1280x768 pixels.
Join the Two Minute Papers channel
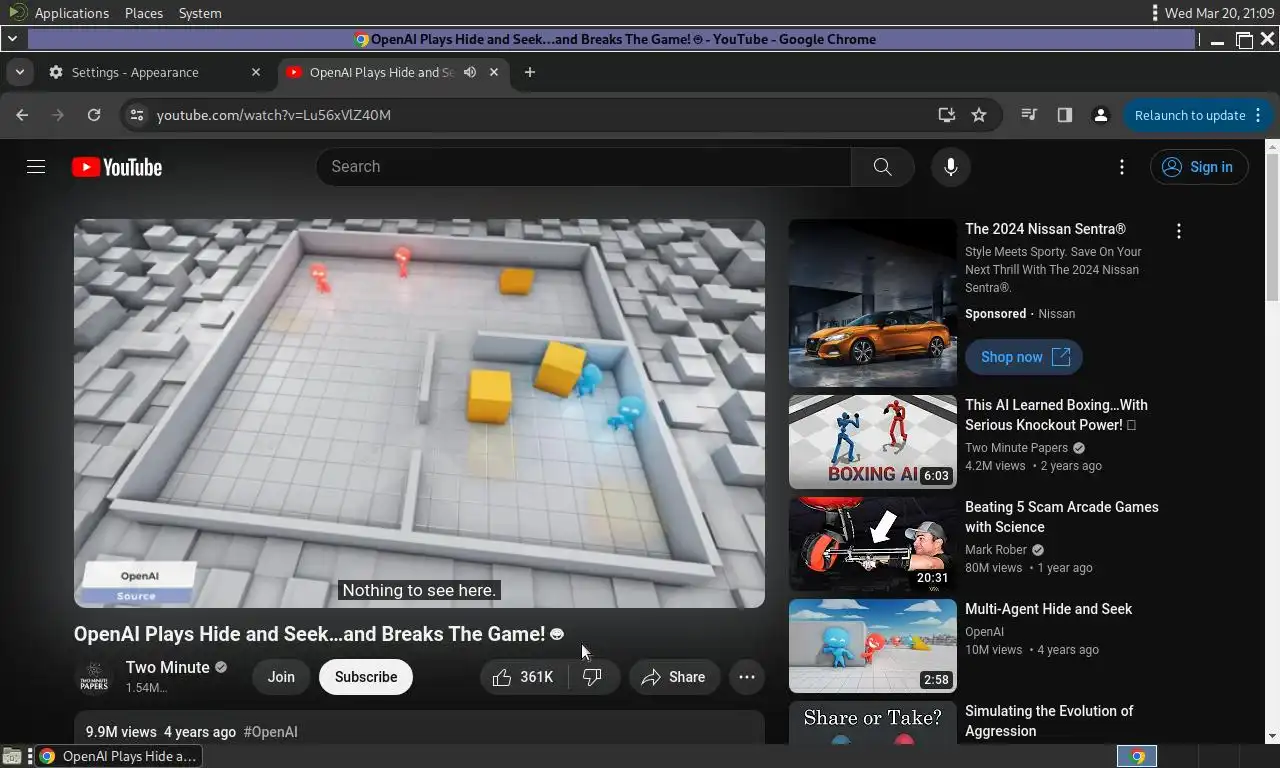point(281,677)
